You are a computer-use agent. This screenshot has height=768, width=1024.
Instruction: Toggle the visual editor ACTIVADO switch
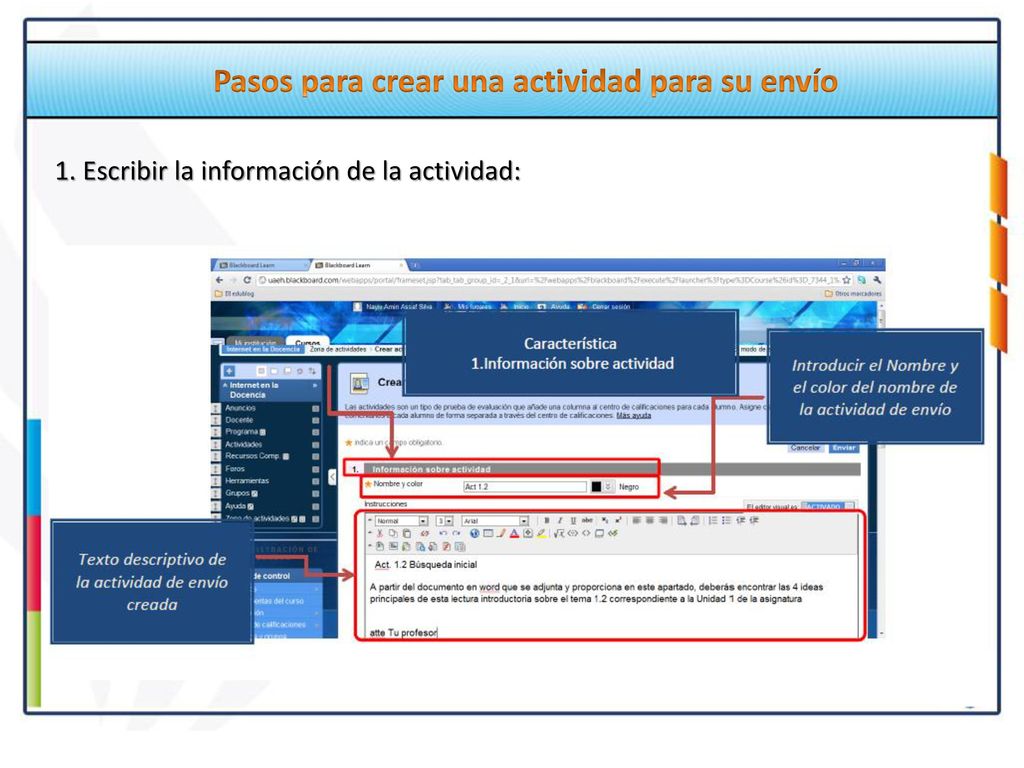pos(828,506)
